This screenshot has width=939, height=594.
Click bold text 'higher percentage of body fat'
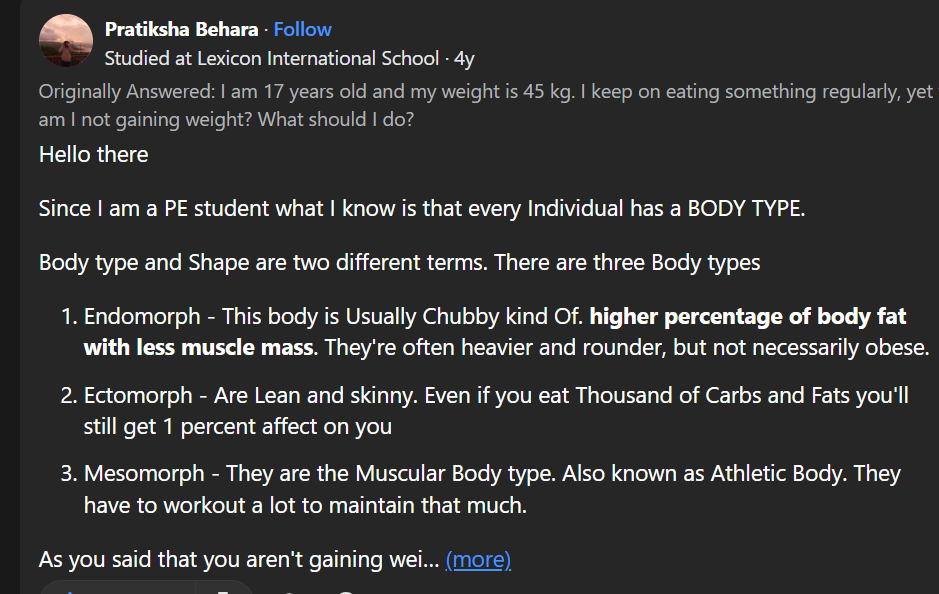click(x=748, y=317)
